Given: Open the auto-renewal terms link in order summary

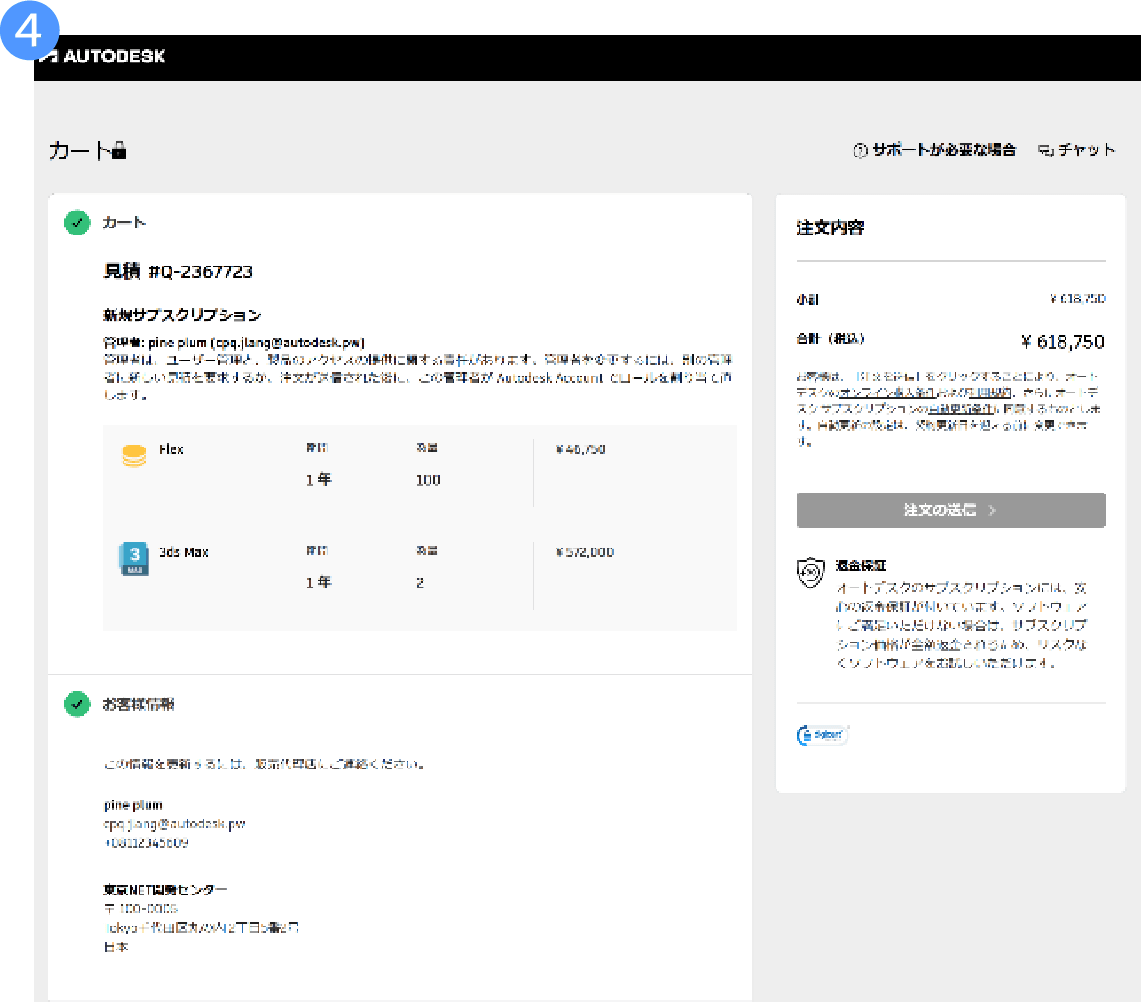Looking at the screenshot, I should pyautogui.click(x=962, y=408).
